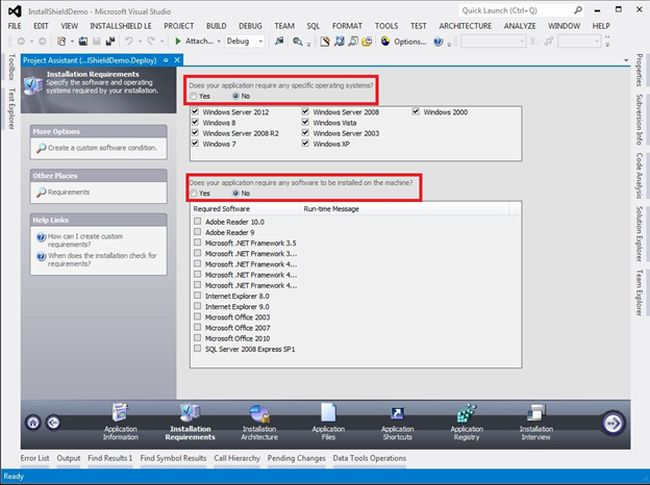650x485 pixels.
Task: Uncheck Windows Vista checkbox
Action: (306, 122)
